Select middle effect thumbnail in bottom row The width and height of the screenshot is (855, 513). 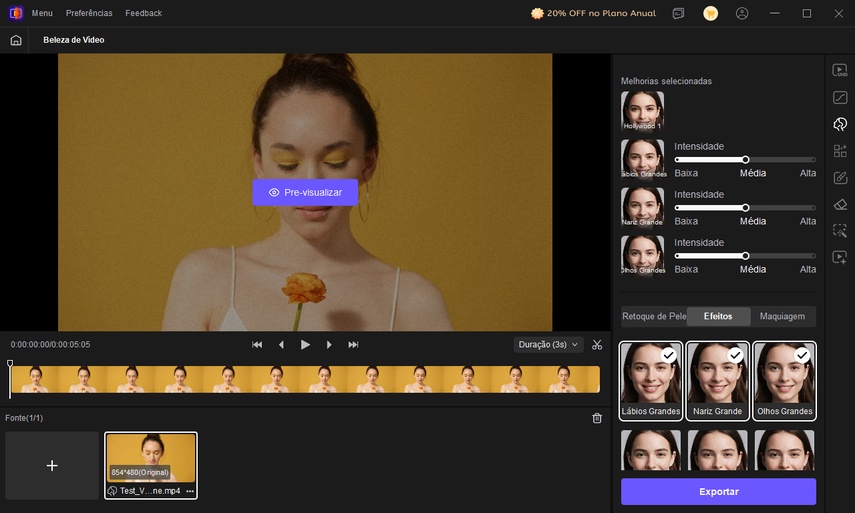718,450
